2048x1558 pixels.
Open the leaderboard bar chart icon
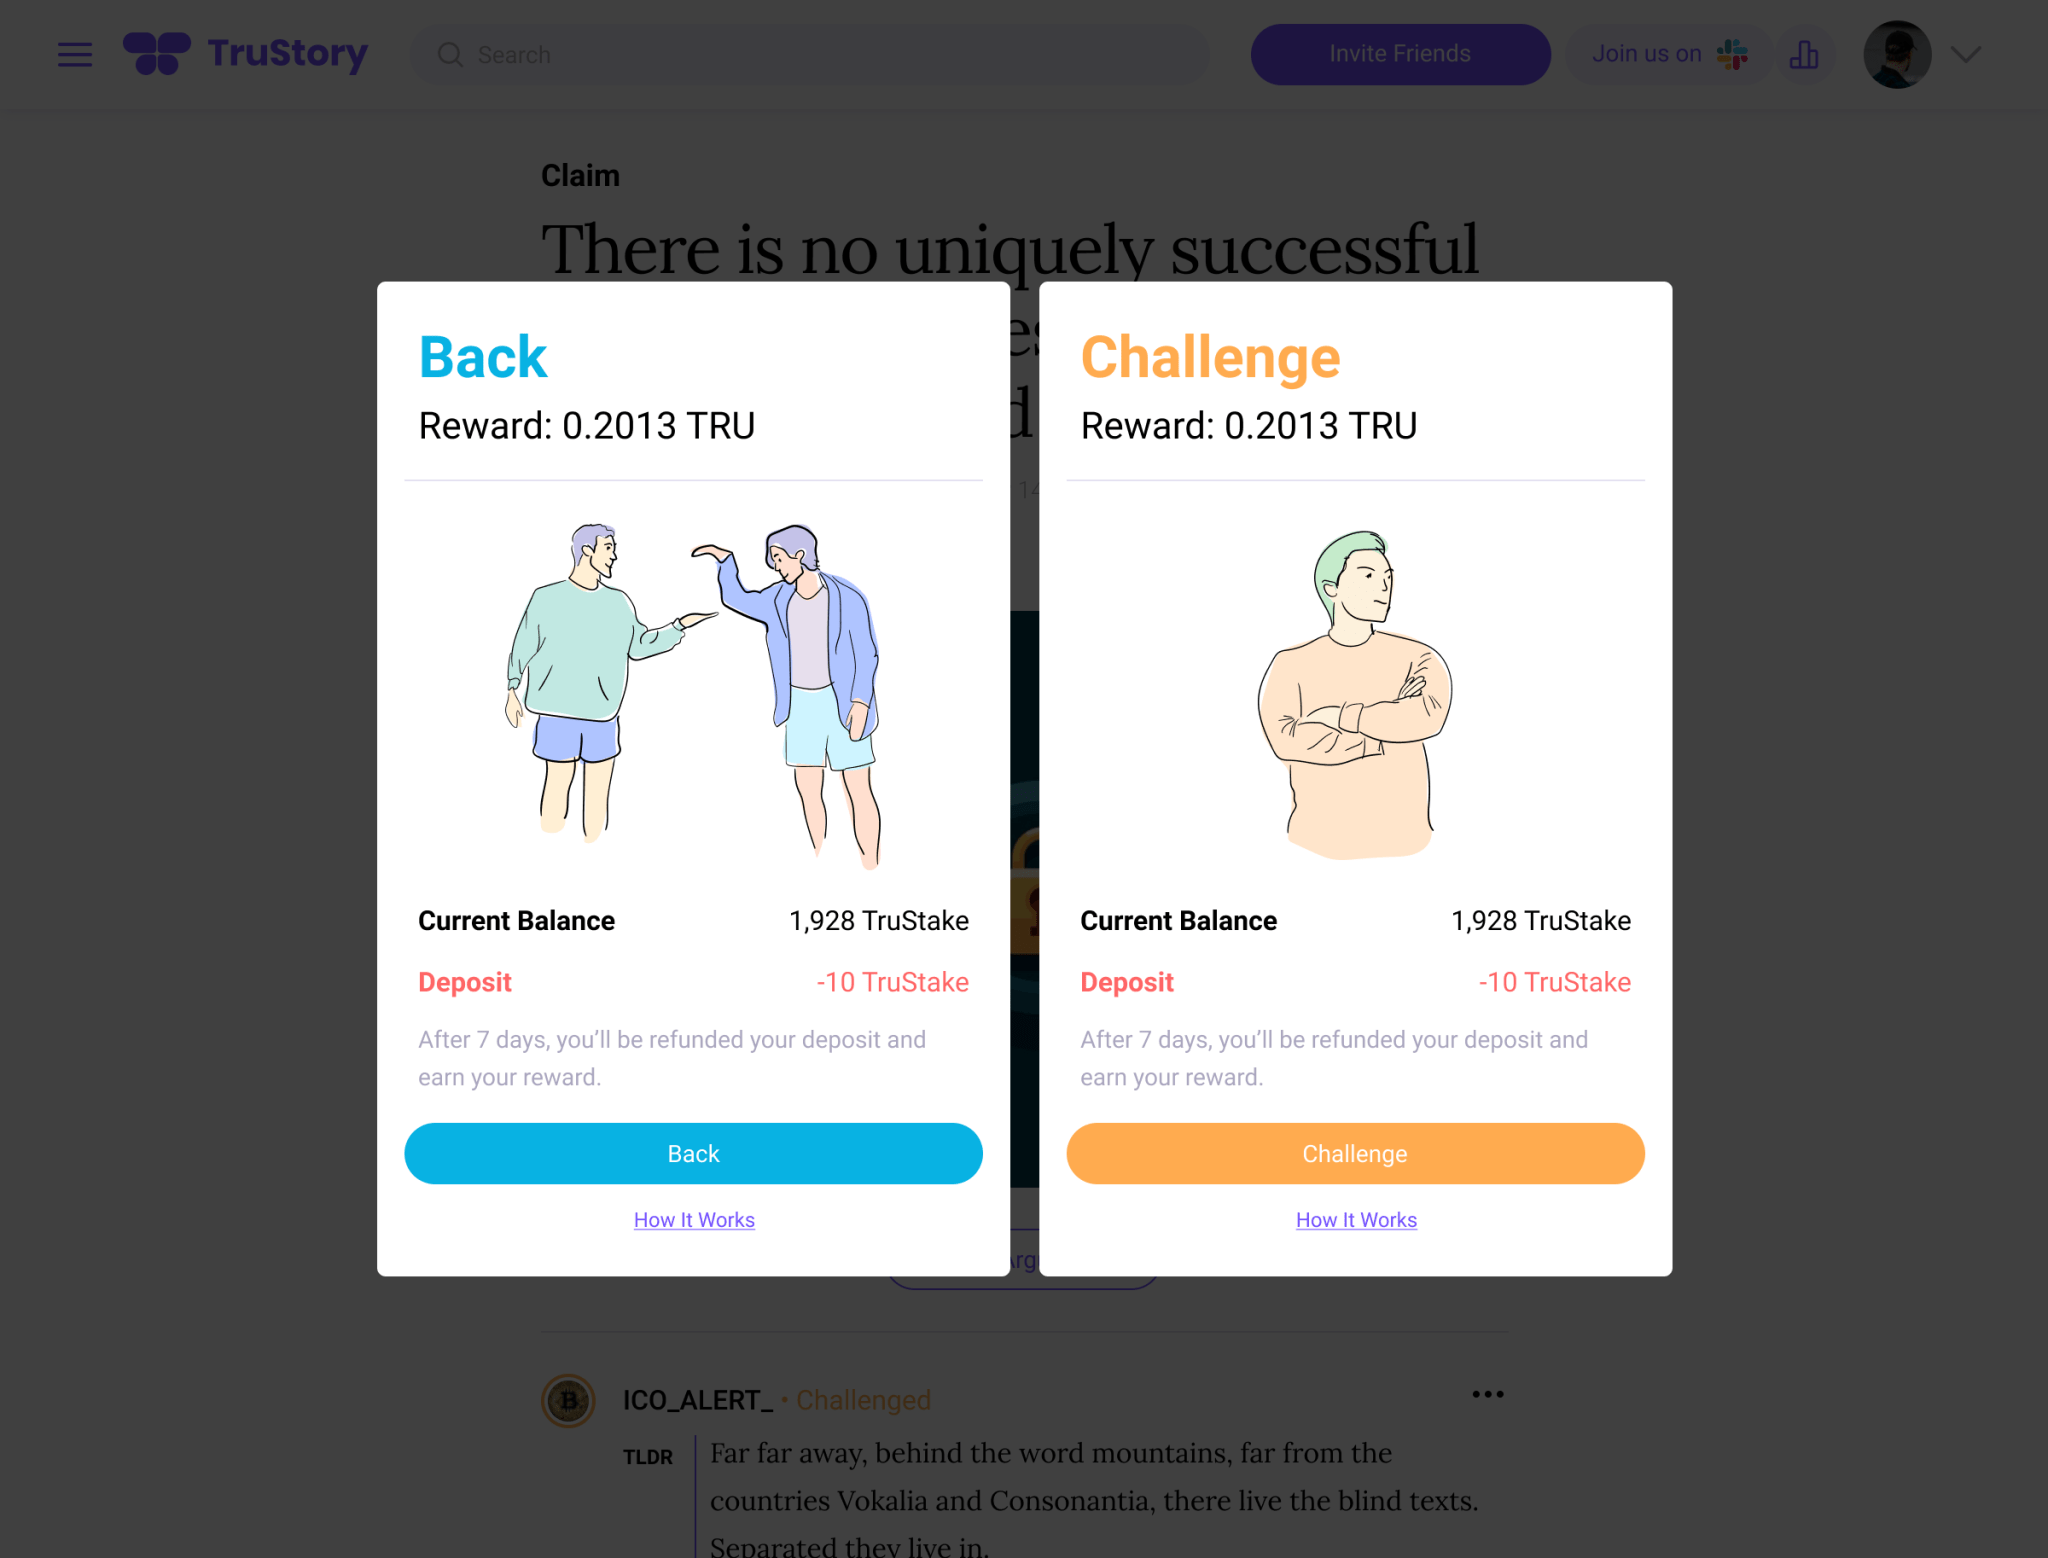(1804, 55)
